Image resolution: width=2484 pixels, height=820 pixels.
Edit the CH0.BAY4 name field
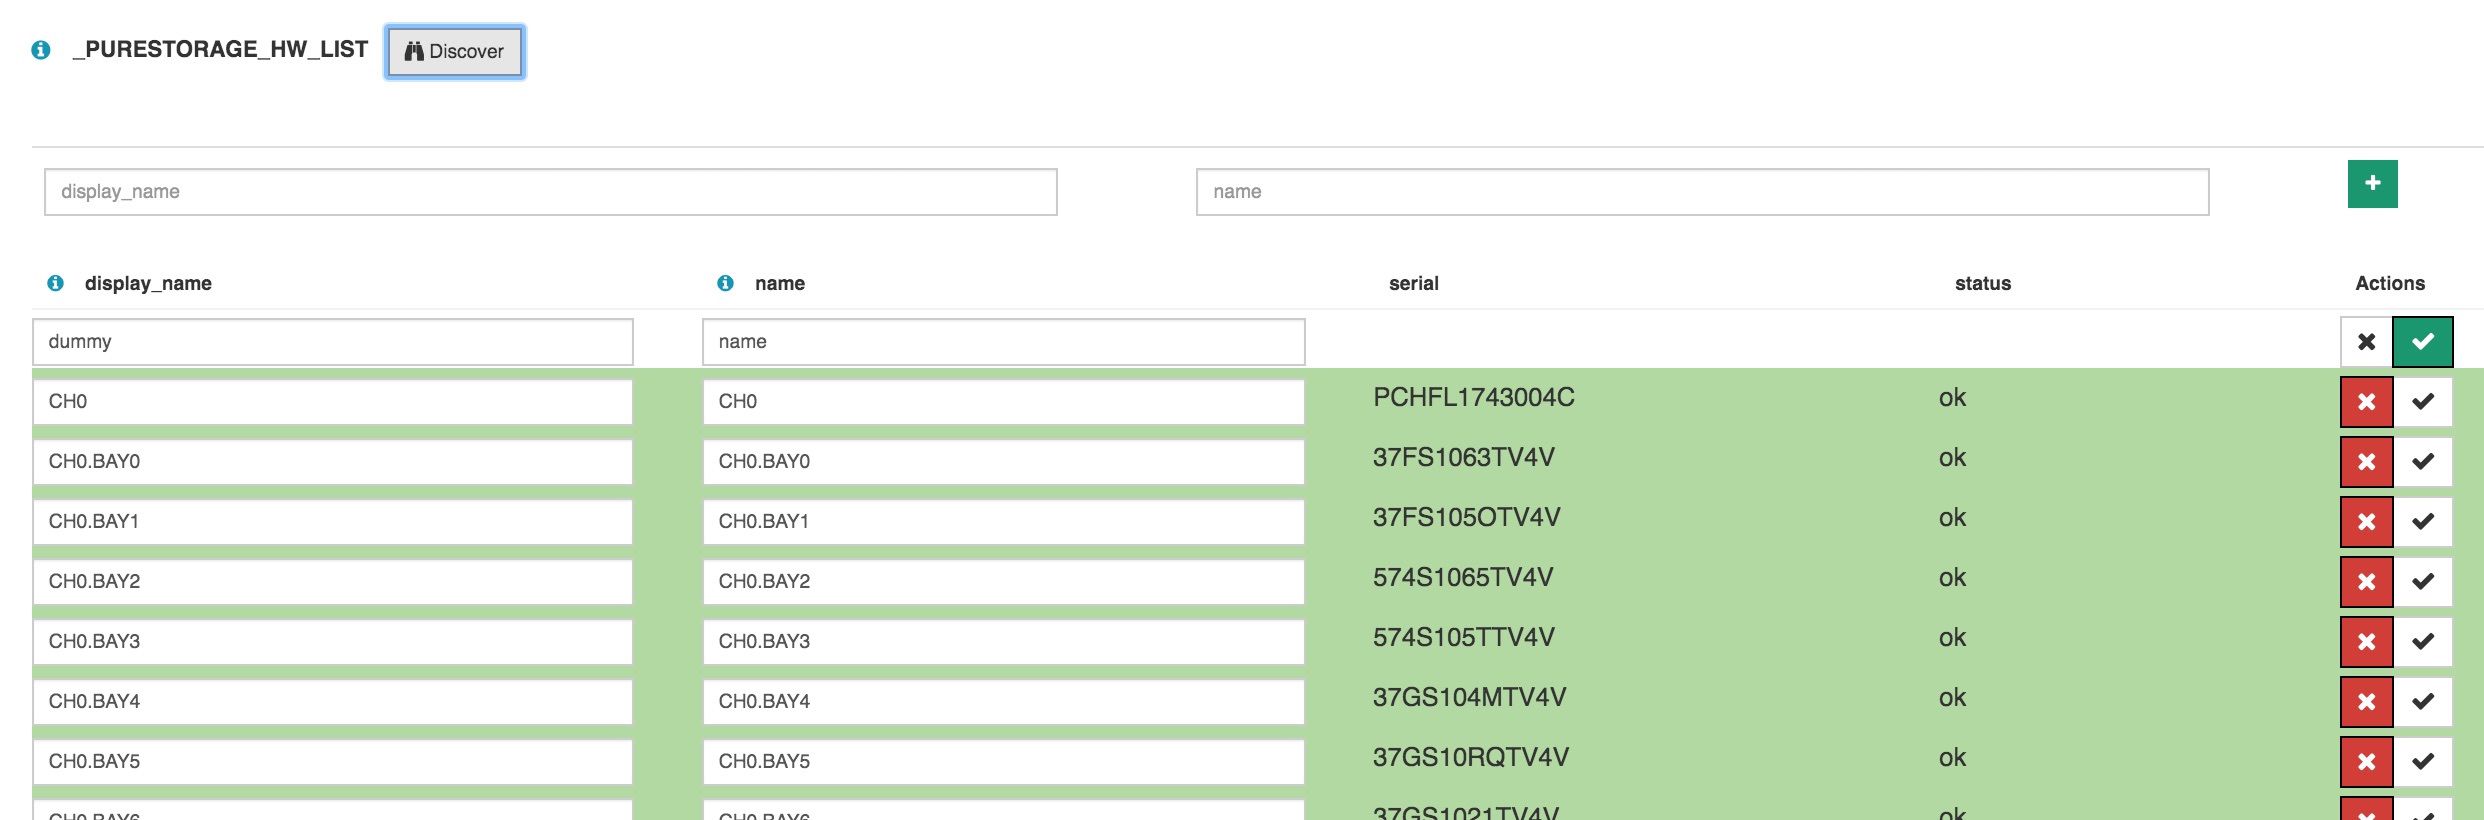1004,702
